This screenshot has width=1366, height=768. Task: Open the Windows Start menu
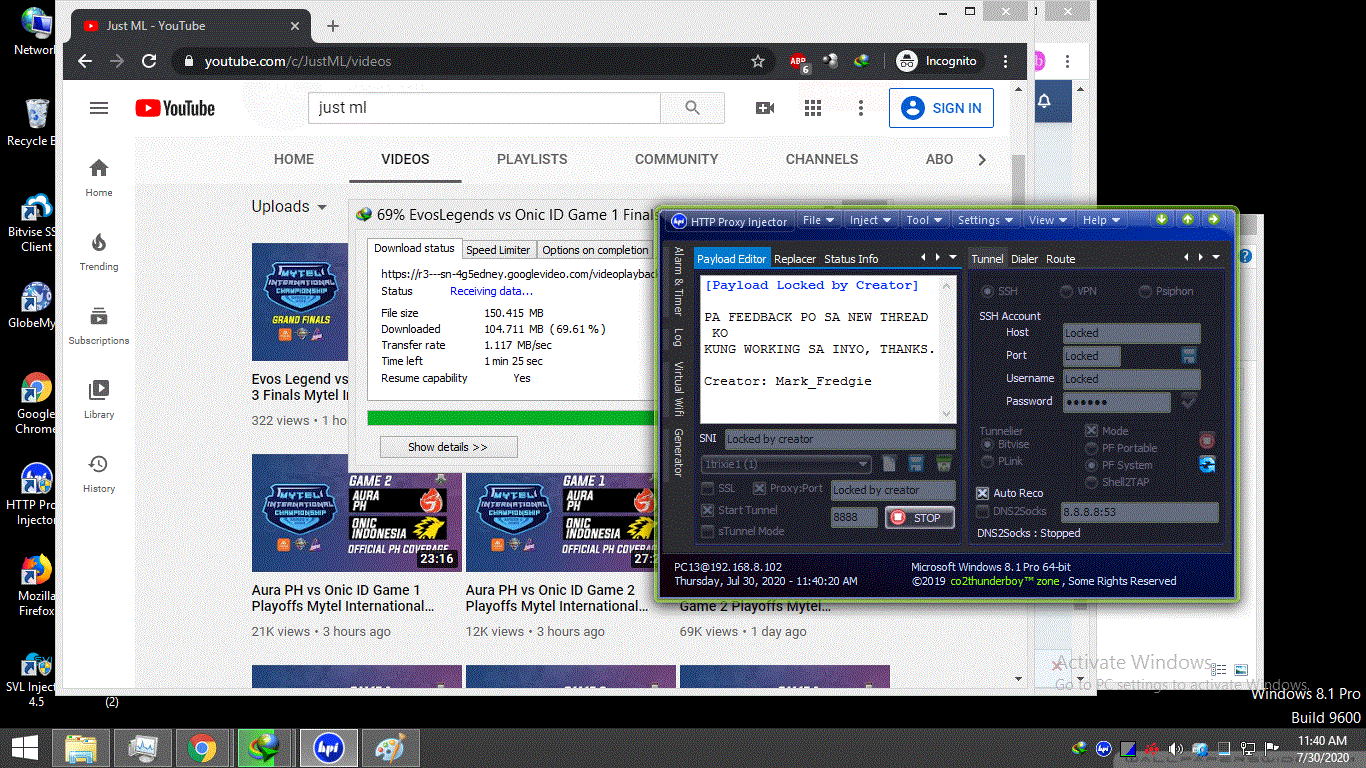(x=24, y=748)
